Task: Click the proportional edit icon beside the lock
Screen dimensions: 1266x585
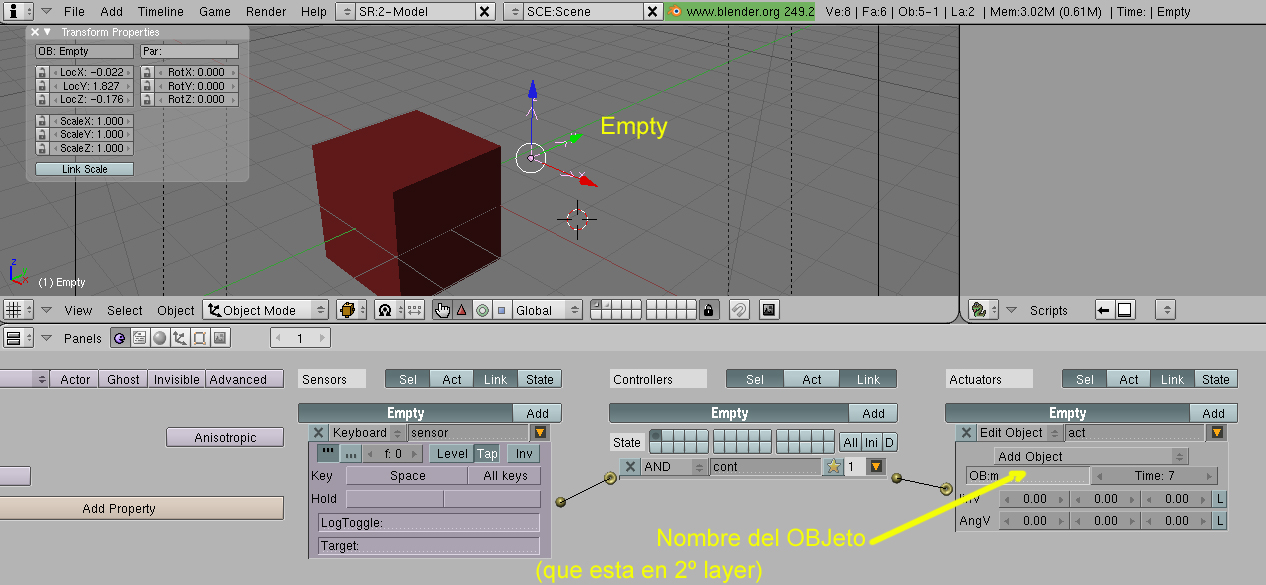Action: click(739, 310)
